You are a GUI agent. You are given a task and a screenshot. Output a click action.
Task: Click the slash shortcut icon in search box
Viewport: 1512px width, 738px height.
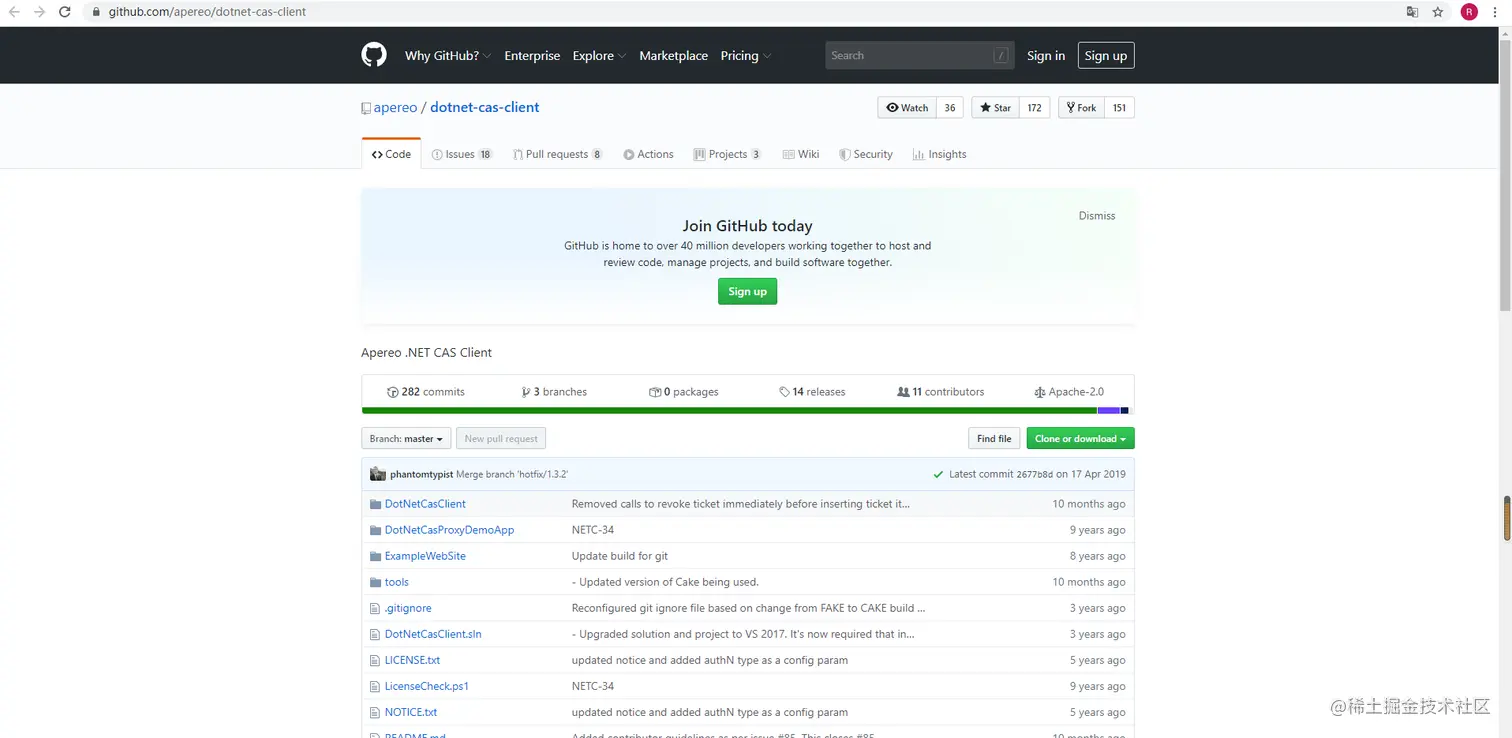click(1001, 56)
